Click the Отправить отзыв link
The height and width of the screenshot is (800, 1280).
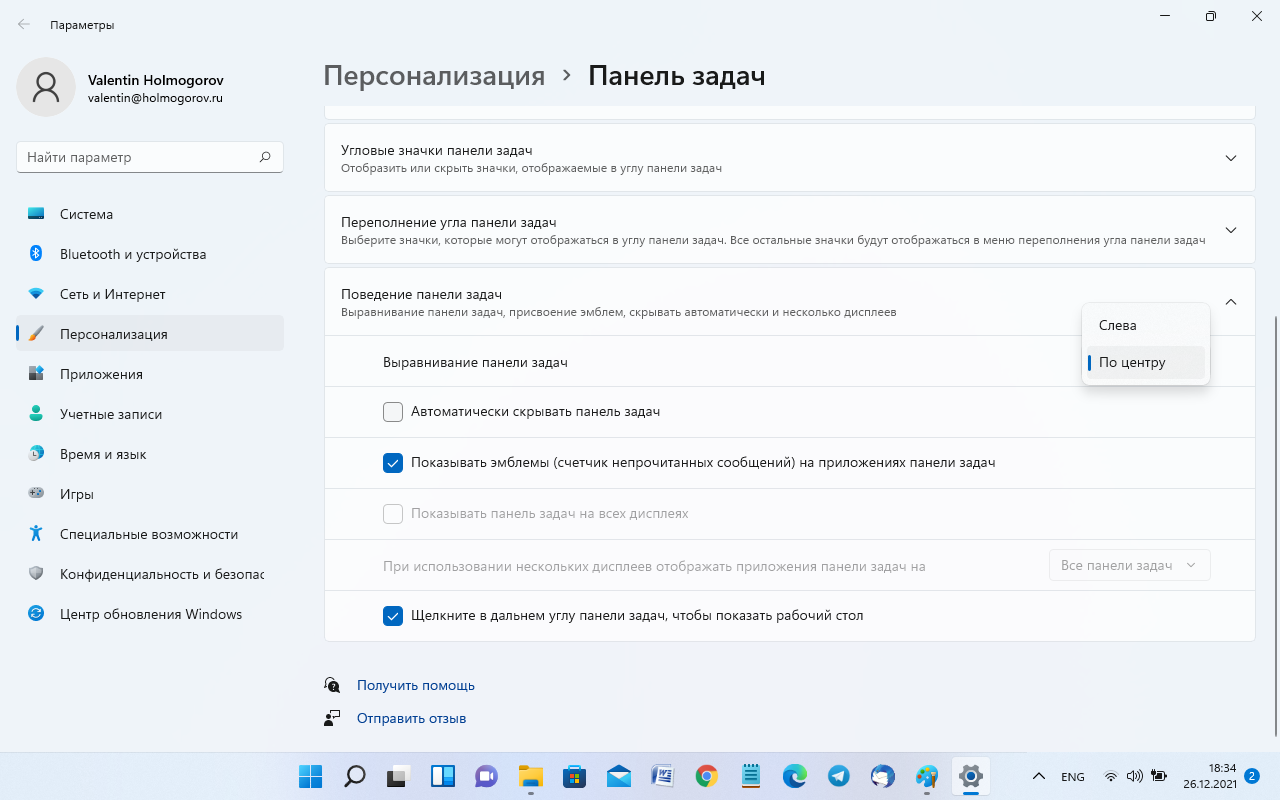coord(411,718)
